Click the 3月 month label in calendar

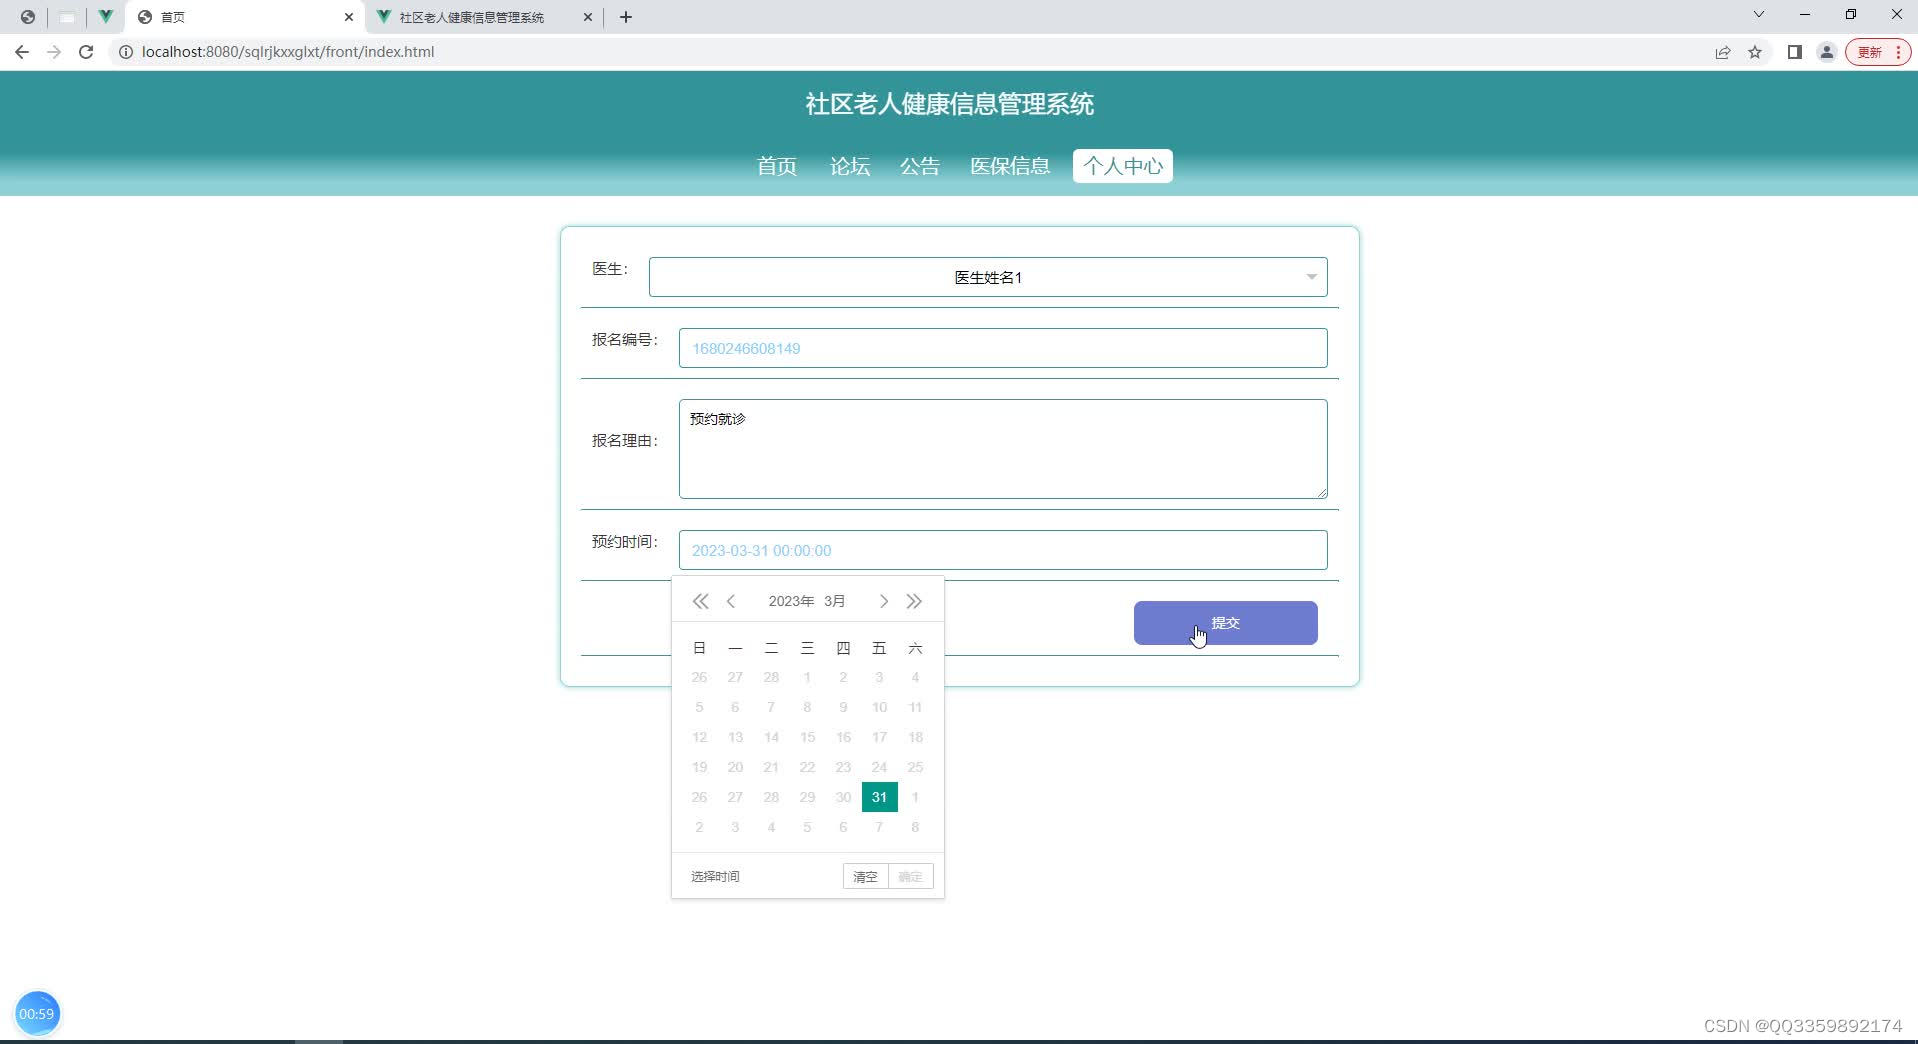click(835, 601)
